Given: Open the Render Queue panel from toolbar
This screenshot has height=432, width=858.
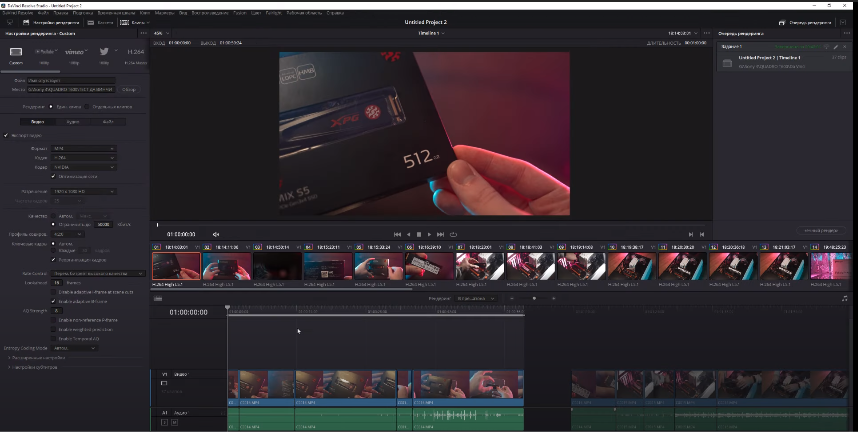Looking at the screenshot, I should tap(805, 22).
